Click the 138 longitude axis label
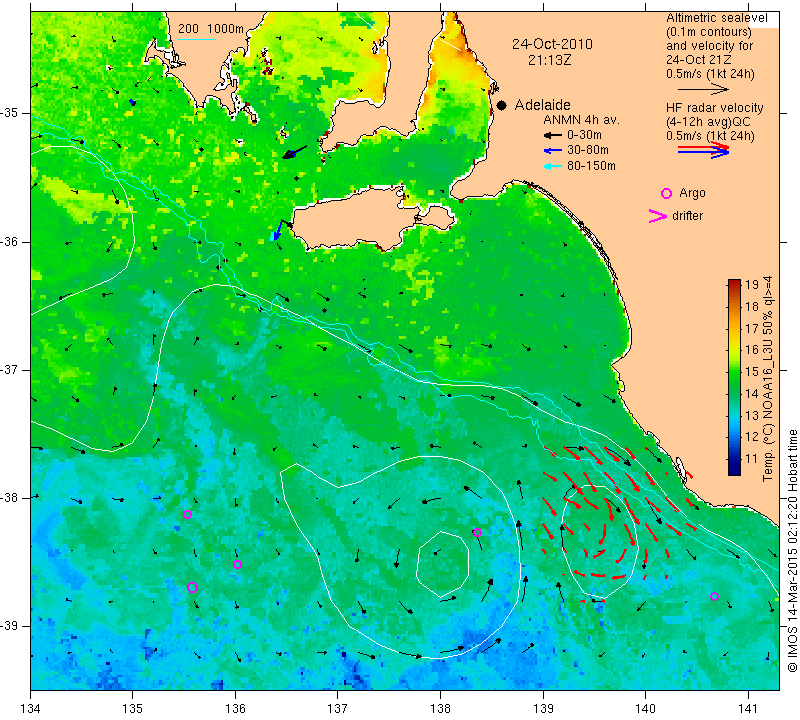This screenshot has width=800, height=720. pyautogui.click(x=440, y=708)
